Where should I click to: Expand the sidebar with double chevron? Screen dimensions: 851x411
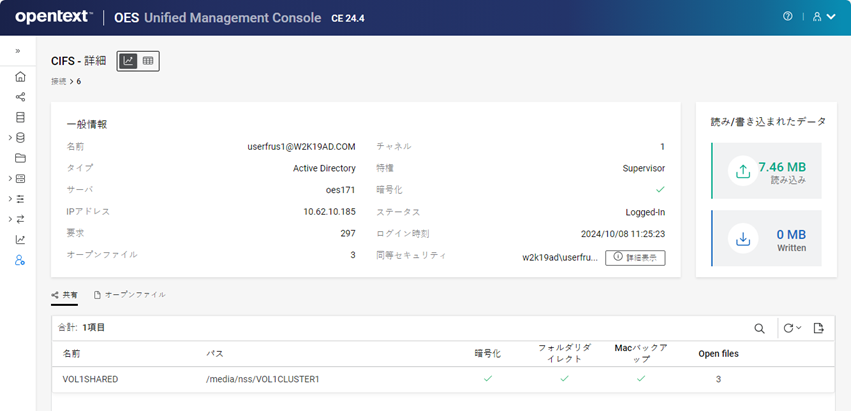17,50
